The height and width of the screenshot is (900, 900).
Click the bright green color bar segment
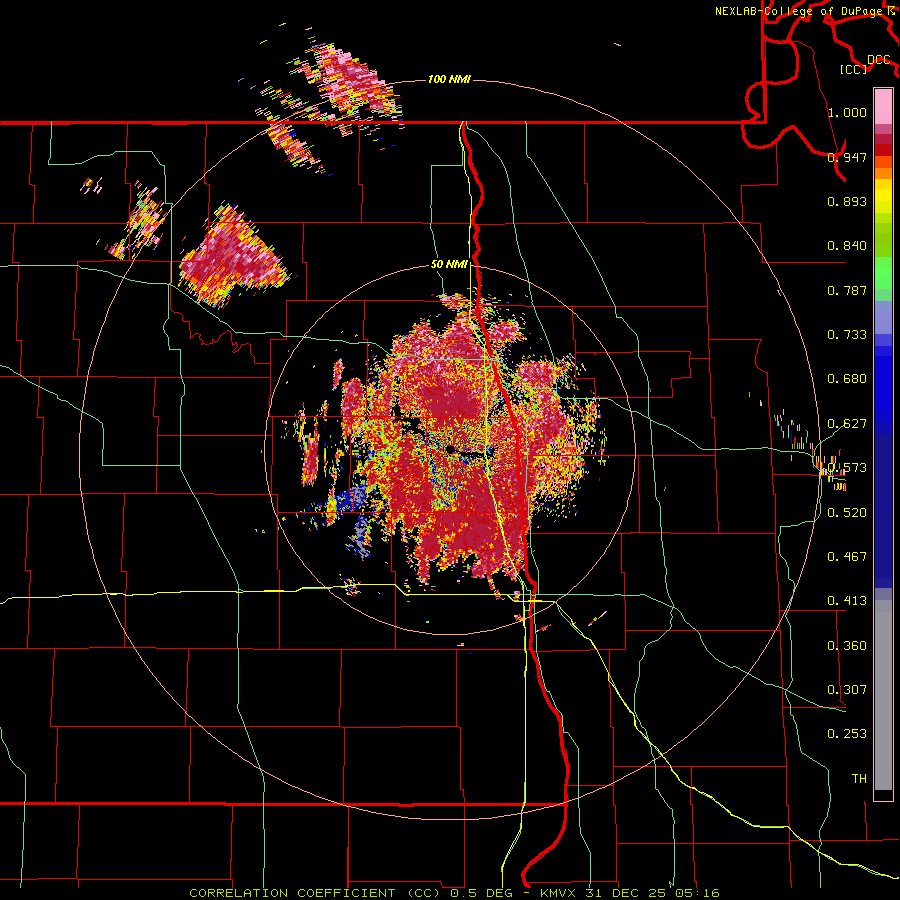[883, 273]
